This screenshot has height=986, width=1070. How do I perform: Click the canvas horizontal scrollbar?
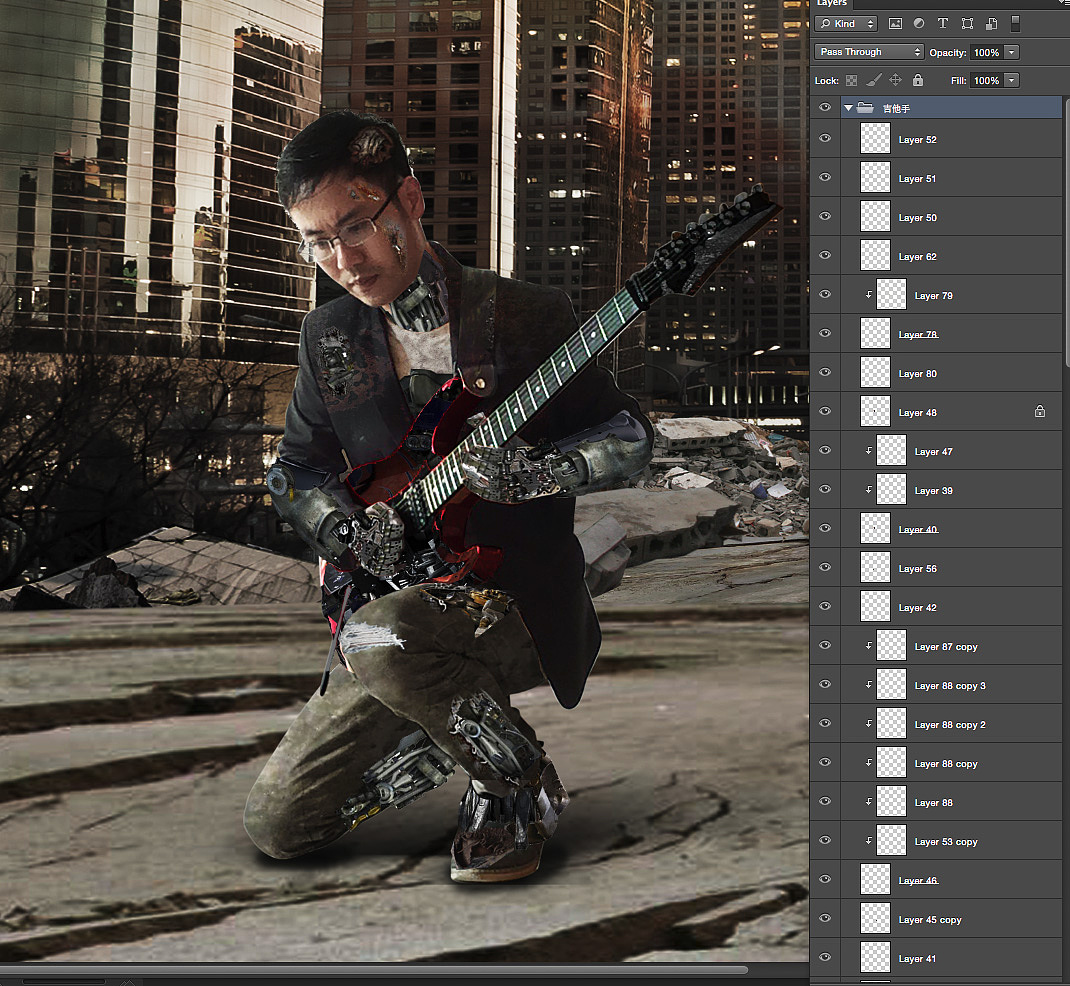[x=374, y=970]
